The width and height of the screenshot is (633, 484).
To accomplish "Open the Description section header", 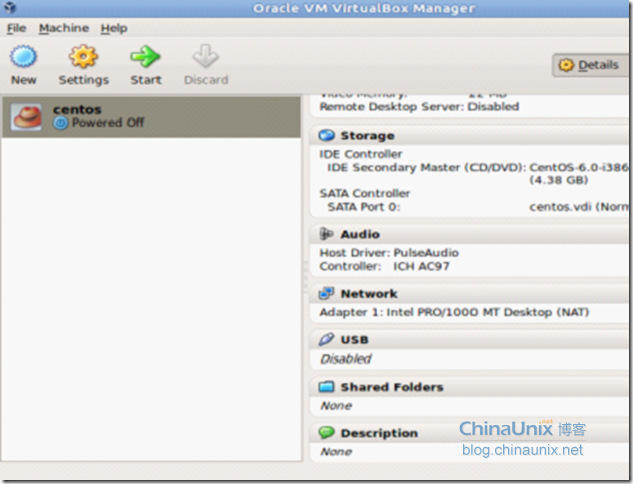I will [x=470, y=433].
